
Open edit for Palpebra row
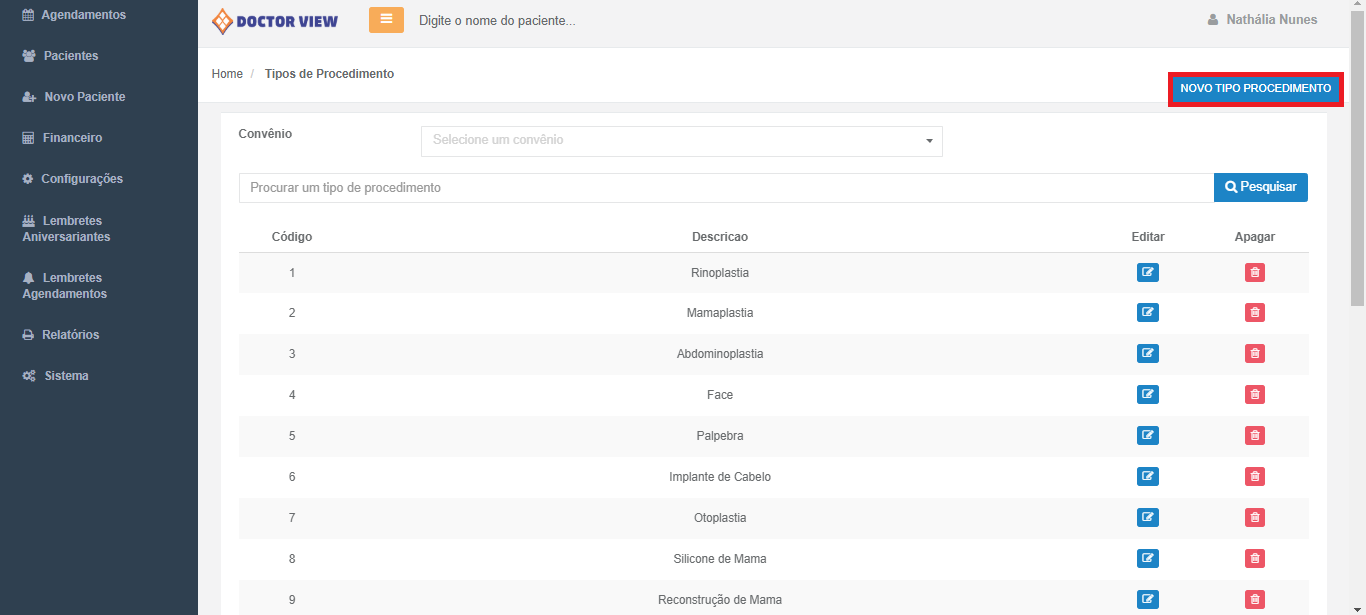click(x=1147, y=436)
